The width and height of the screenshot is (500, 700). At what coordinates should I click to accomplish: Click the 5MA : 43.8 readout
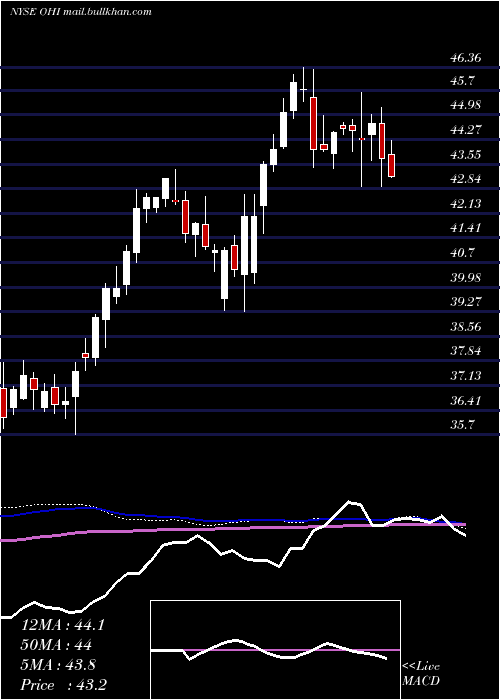point(58,665)
